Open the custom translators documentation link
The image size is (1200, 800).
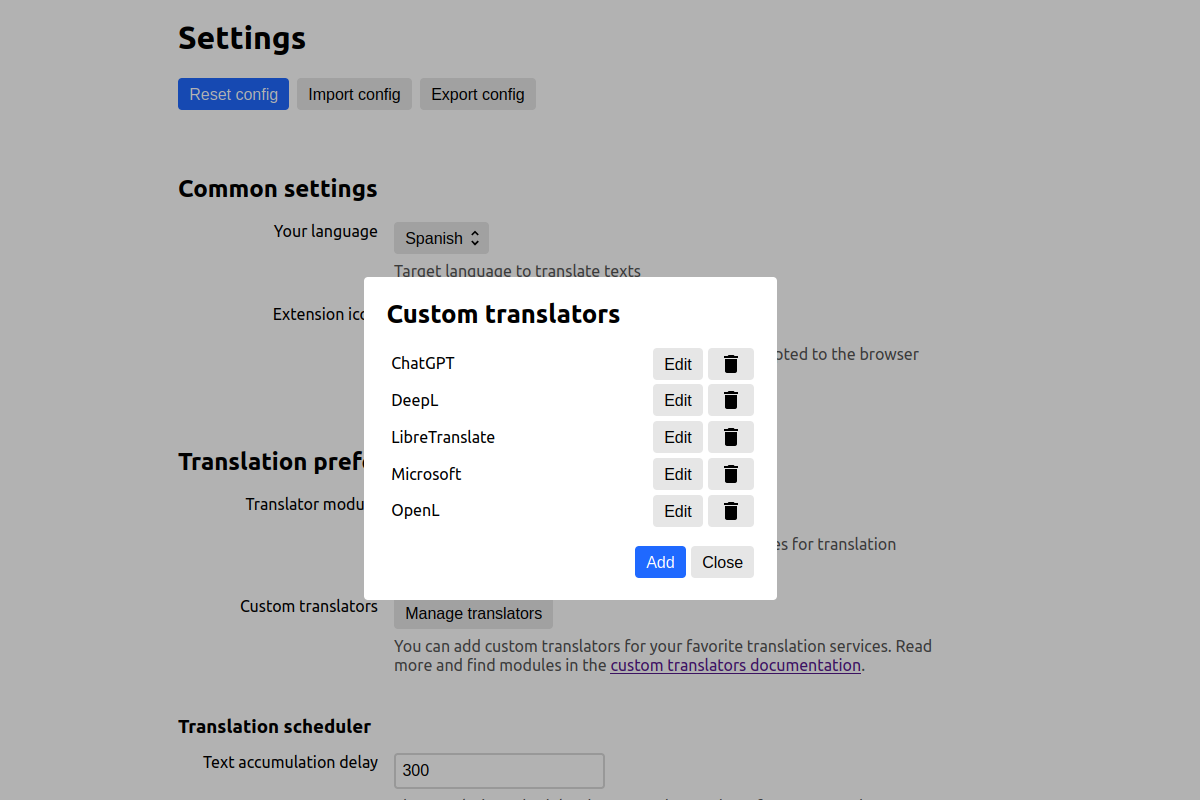coord(735,664)
